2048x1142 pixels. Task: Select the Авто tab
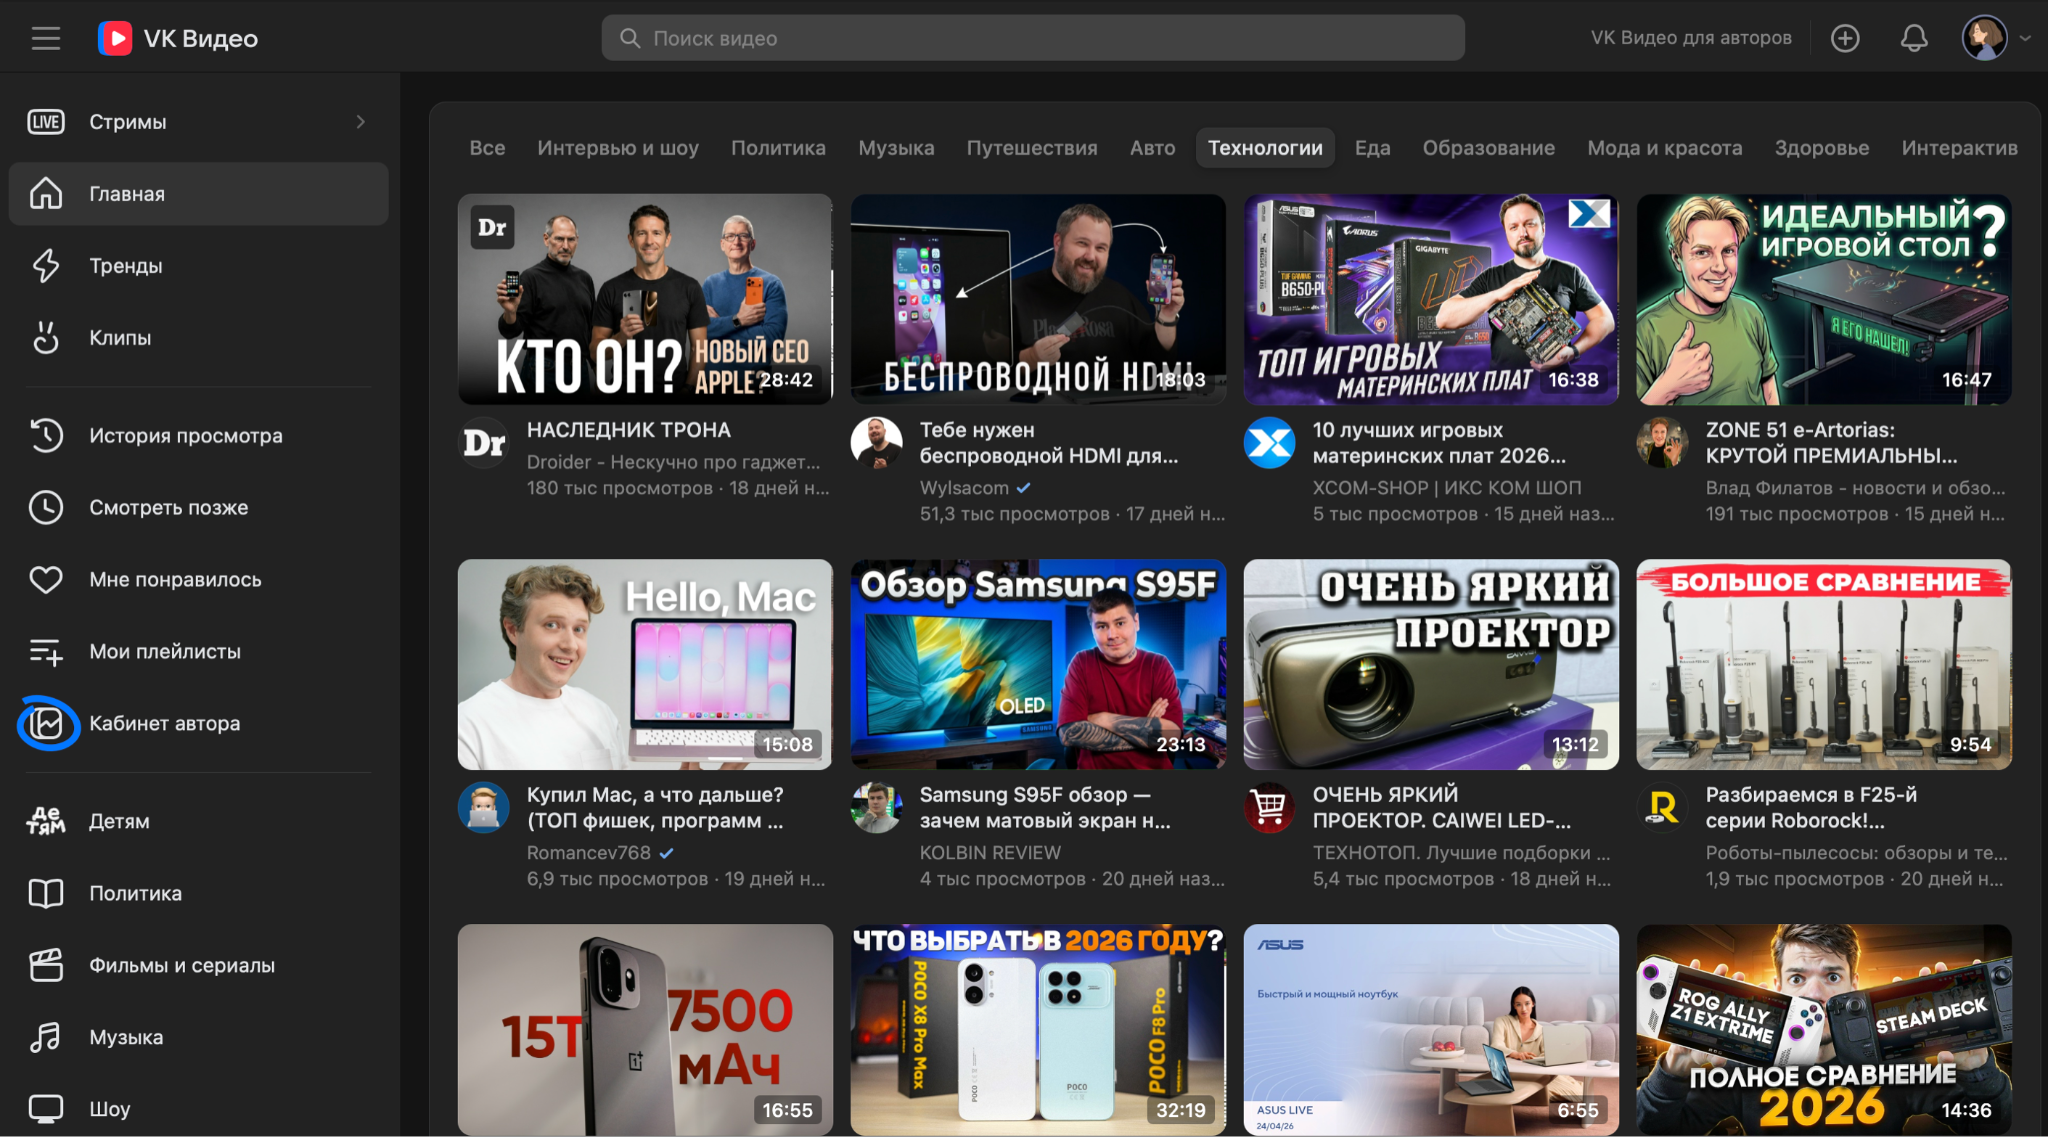(x=1152, y=148)
